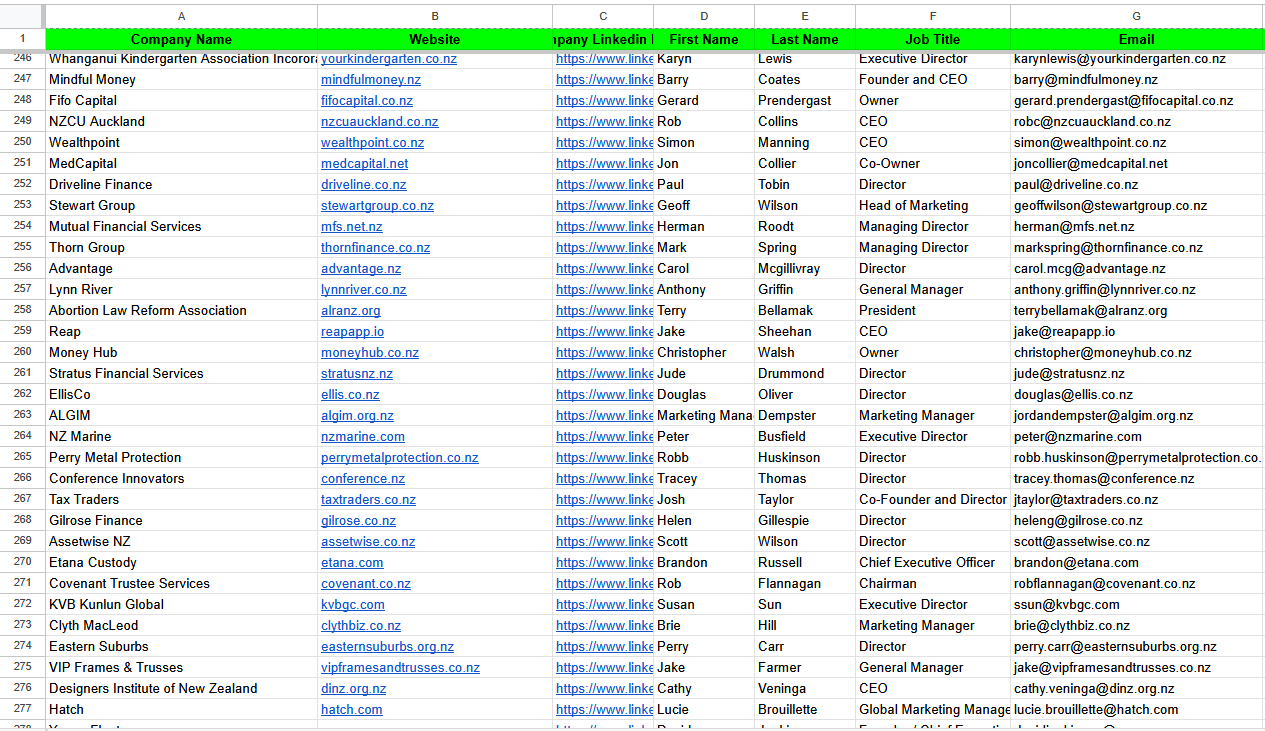The width and height of the screenshot is (1265, 731).
Task: Click the Email header cell
Action: [1137, 40]
